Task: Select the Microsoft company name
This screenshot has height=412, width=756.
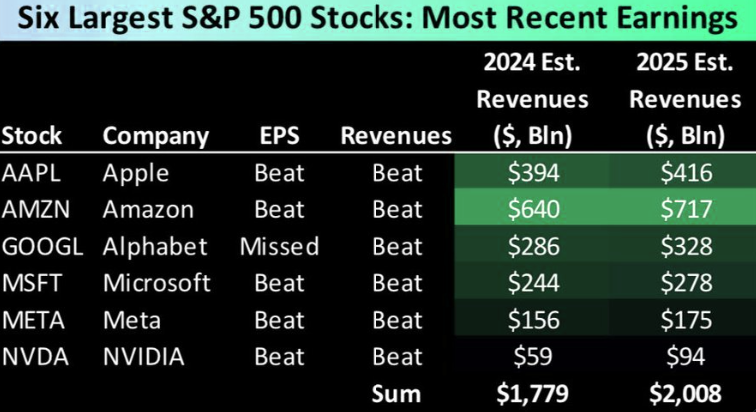Action: tap(156, 283)
